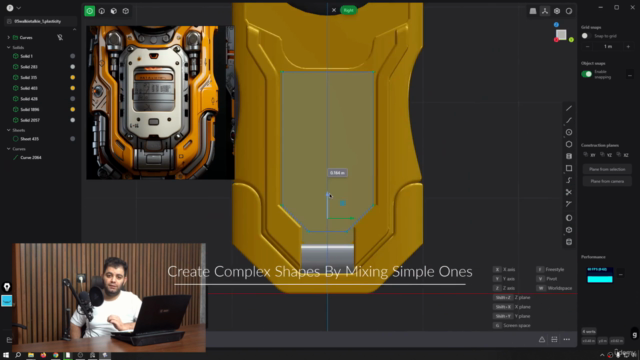The width and height of the screenshot is (640, 360).
Task: Close the Right view indicator with X
Action: 334,10
